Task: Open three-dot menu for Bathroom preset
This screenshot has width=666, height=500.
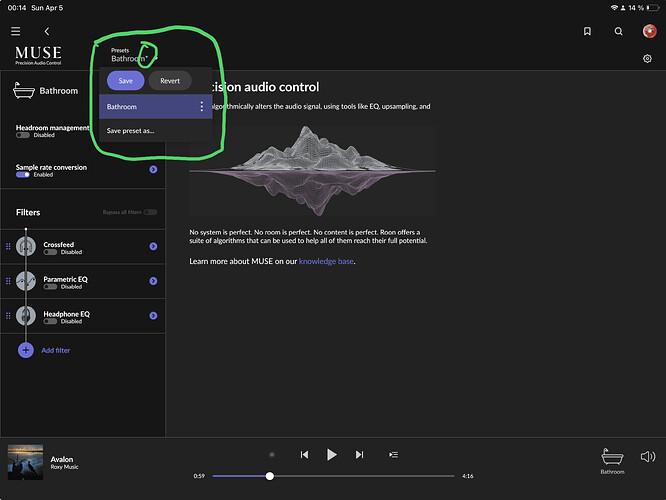Action: (x=201, y=106)
